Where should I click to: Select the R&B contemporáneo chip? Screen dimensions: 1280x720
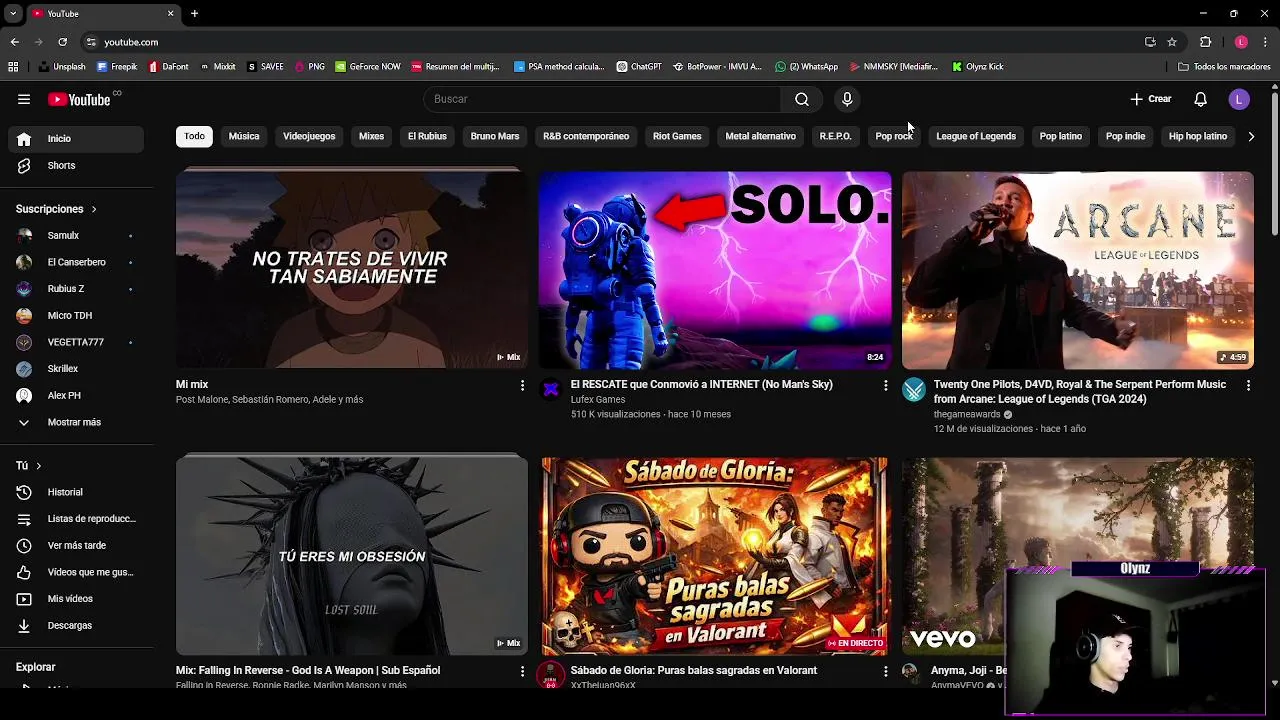click(586, 136)
